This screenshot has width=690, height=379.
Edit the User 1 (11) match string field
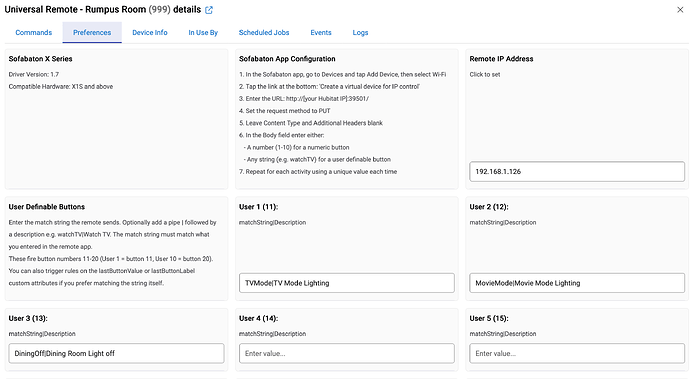pyautogui.click(x=347, y=283)
